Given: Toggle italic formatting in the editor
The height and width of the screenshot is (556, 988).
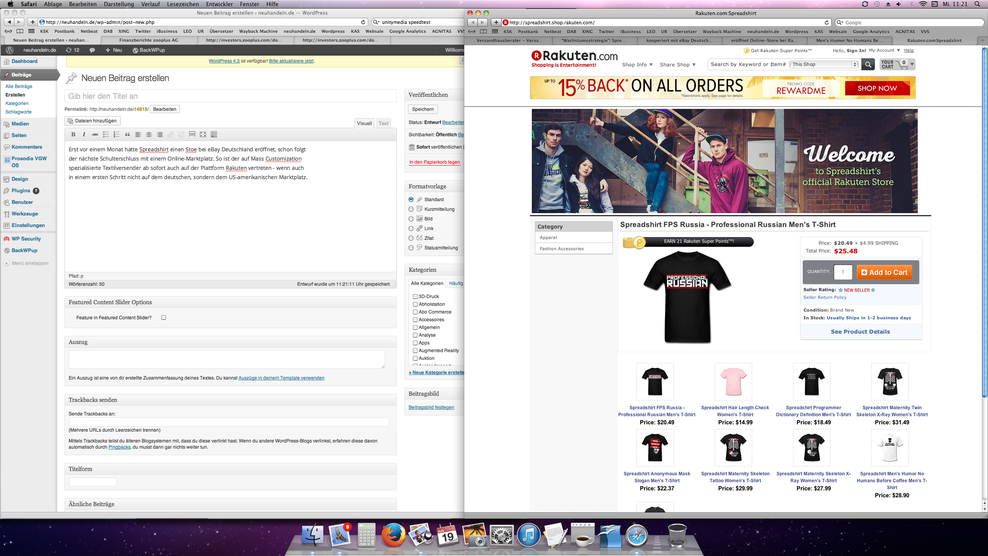Looking at the screenshot, I should click(84, 134).
